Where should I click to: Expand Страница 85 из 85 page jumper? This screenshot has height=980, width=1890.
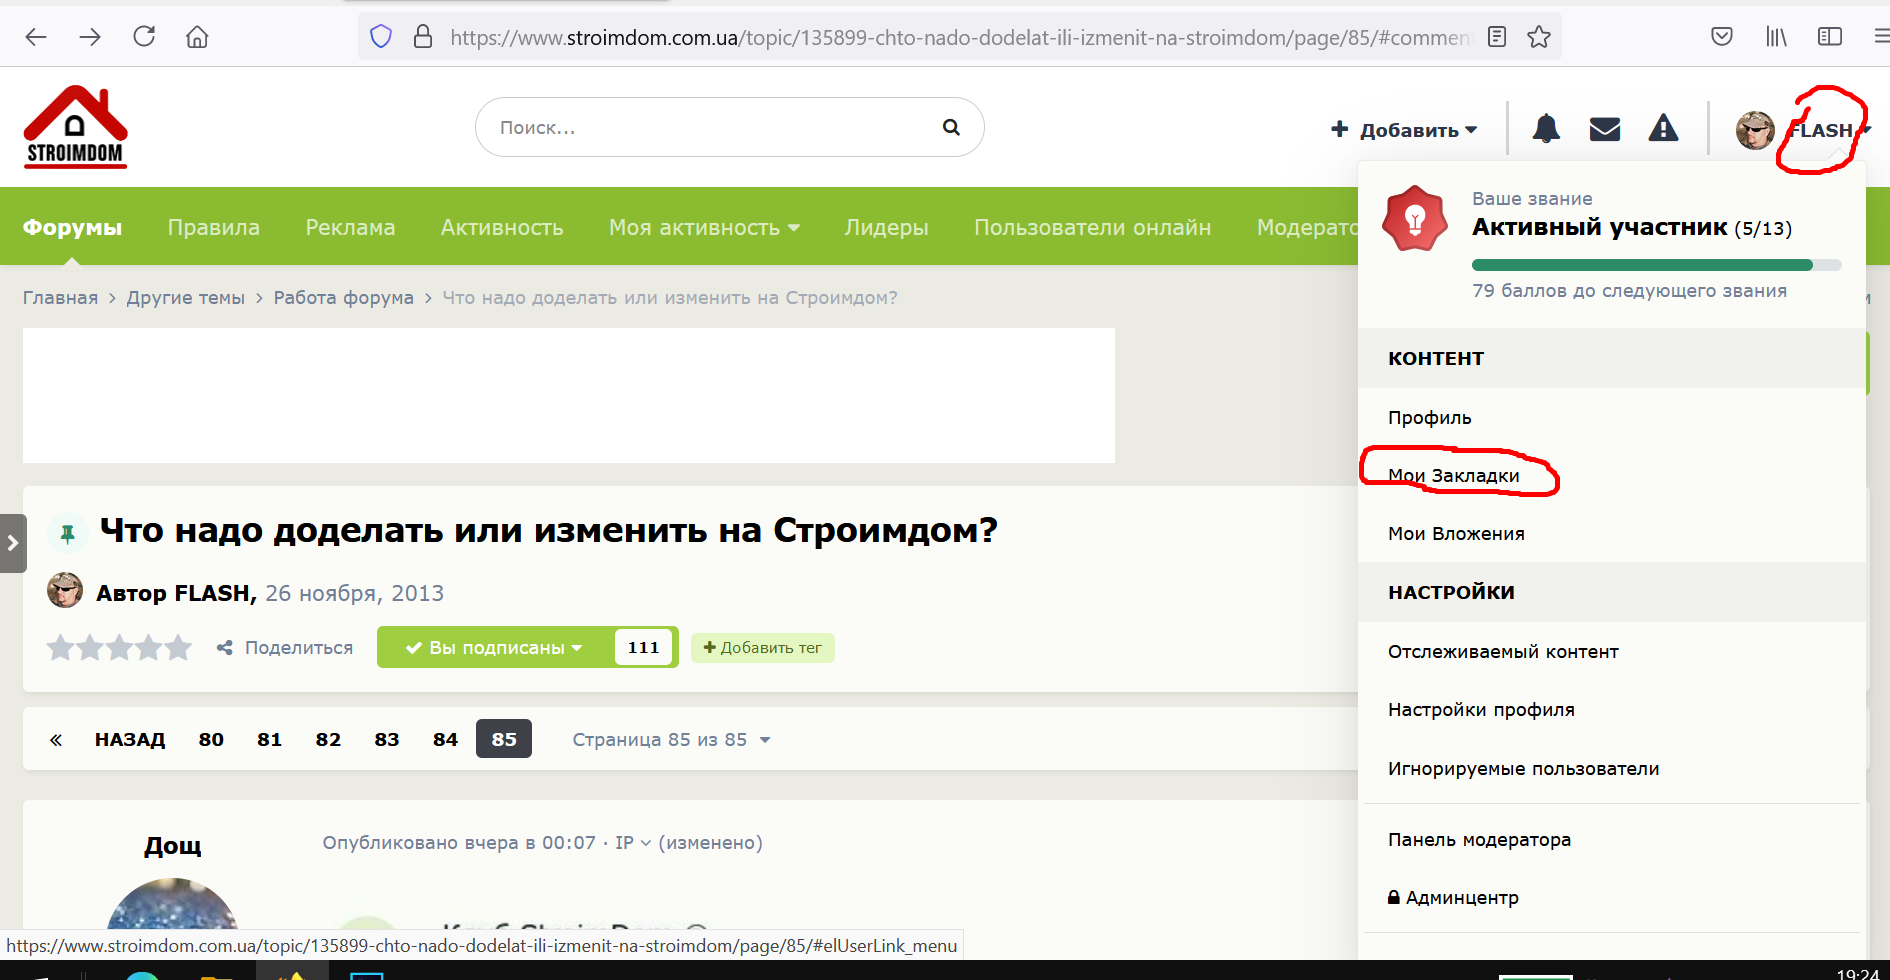pos(671,739)
